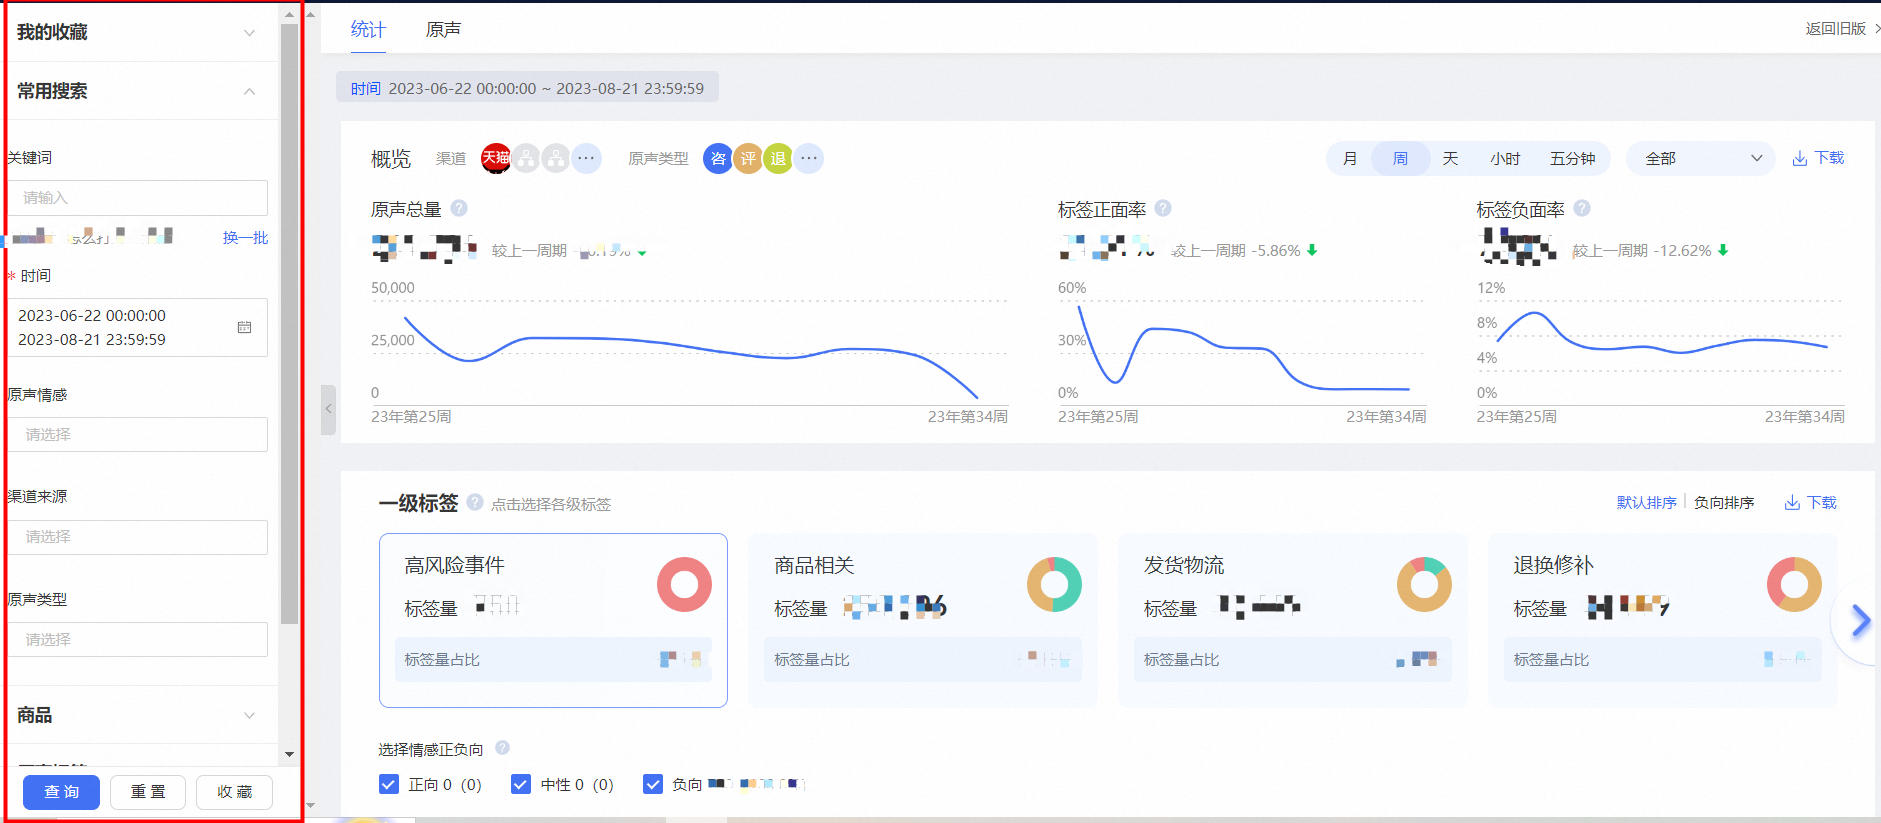Click the 原声总量 line chart

point(689,352)
